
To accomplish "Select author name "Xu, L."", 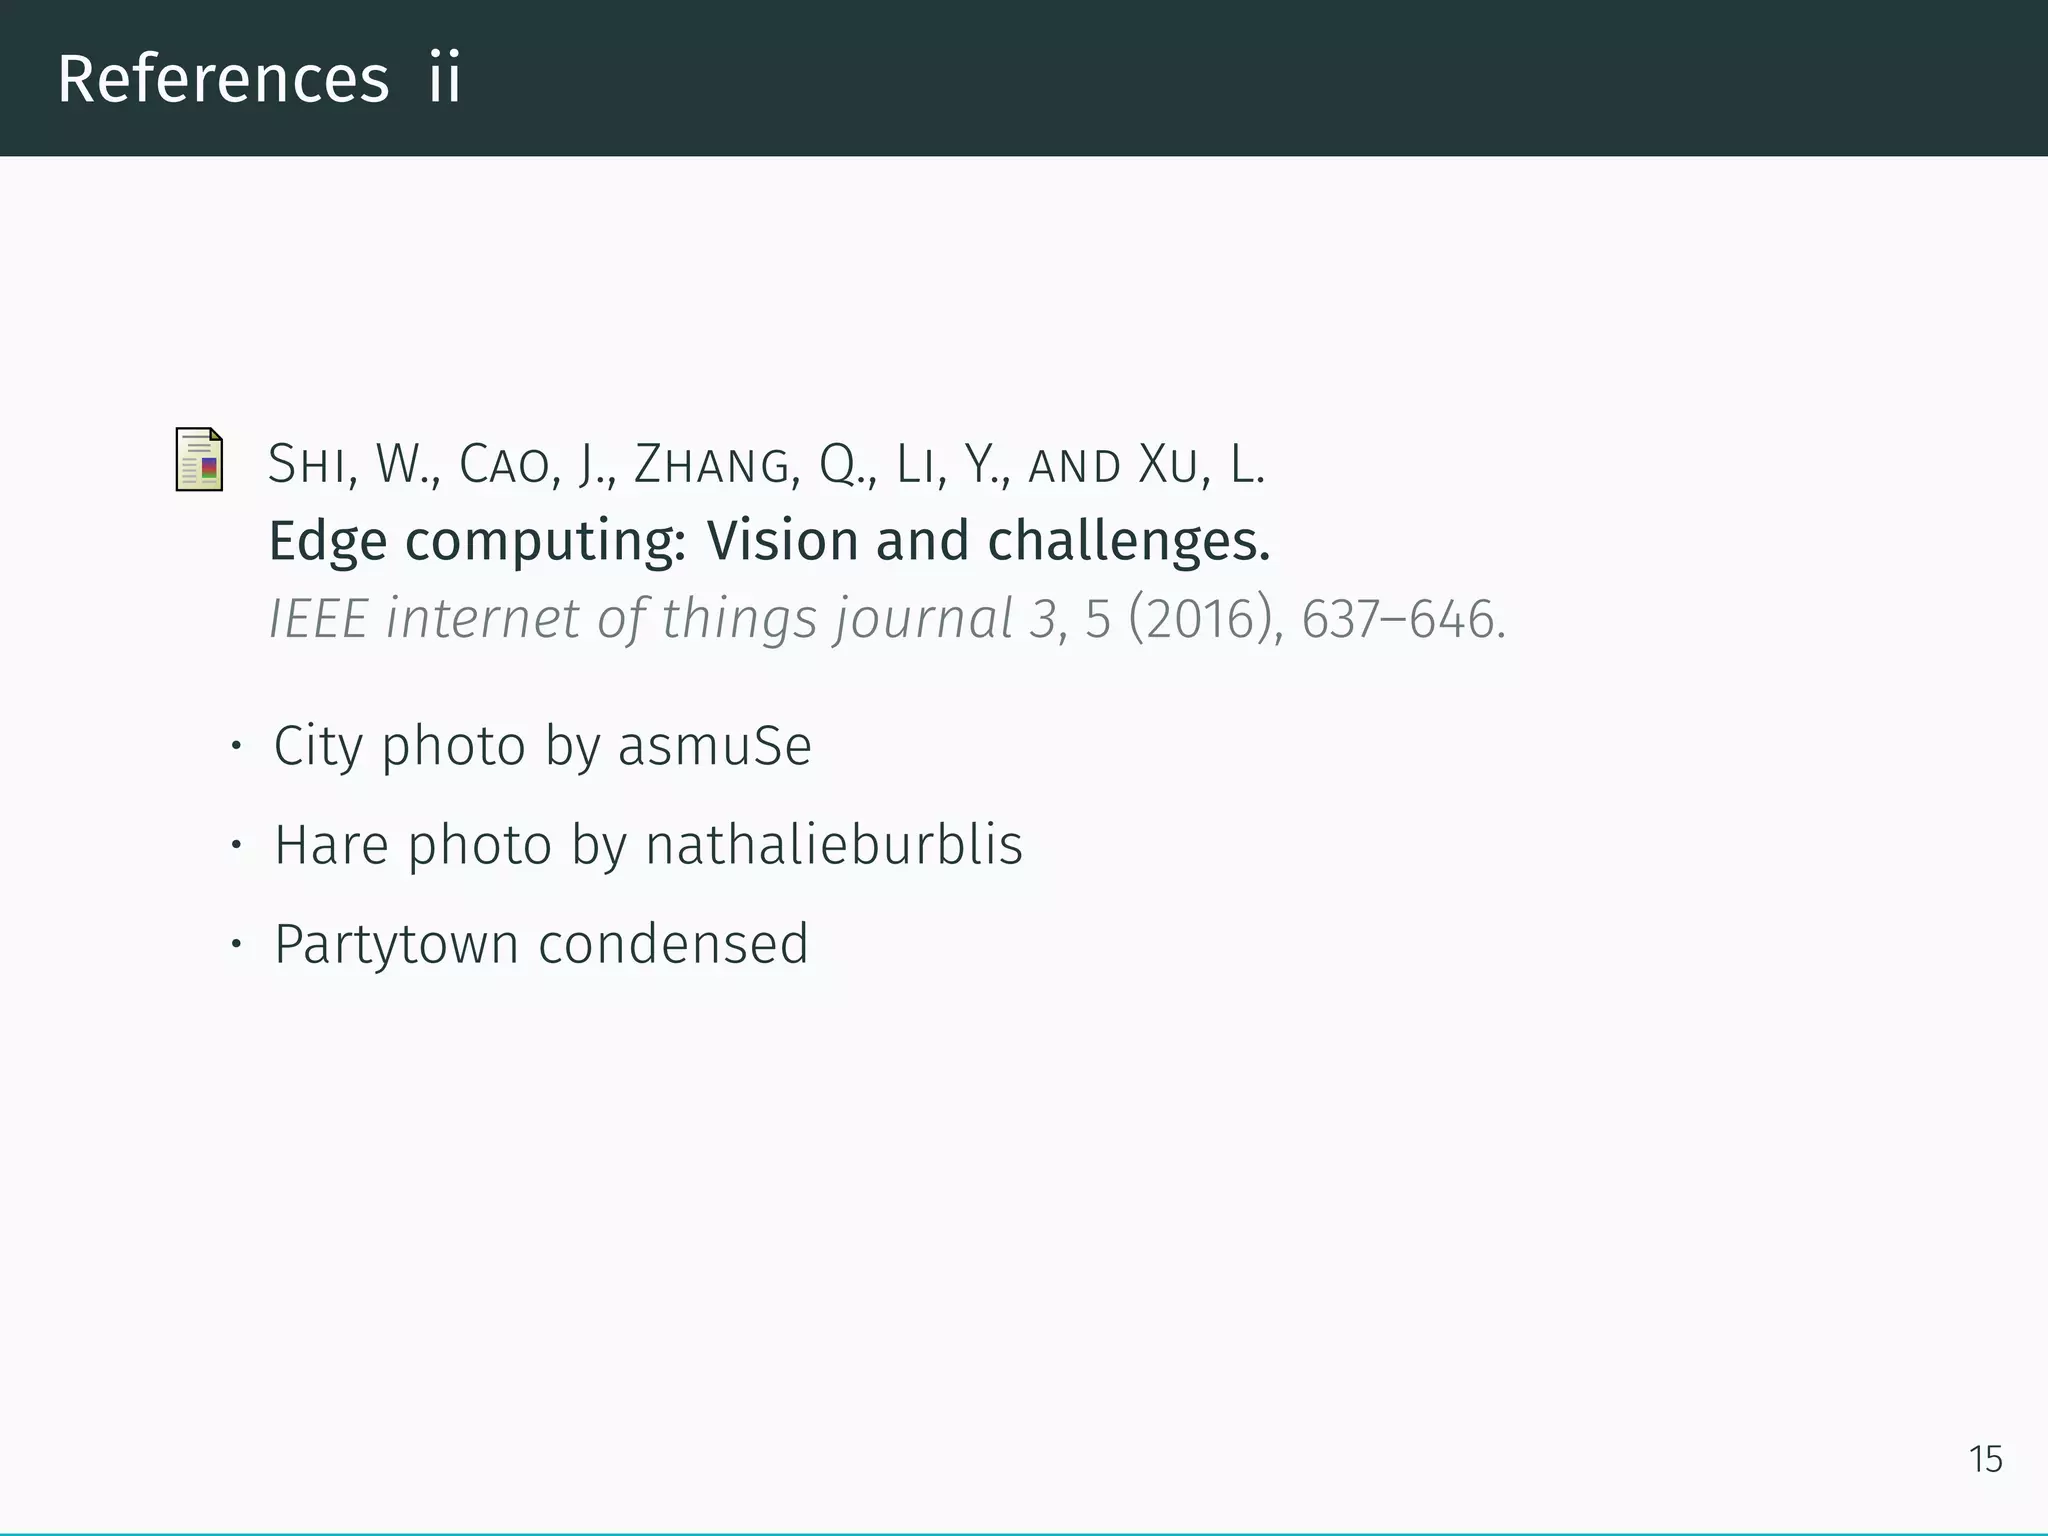I will pos(1203,465).
